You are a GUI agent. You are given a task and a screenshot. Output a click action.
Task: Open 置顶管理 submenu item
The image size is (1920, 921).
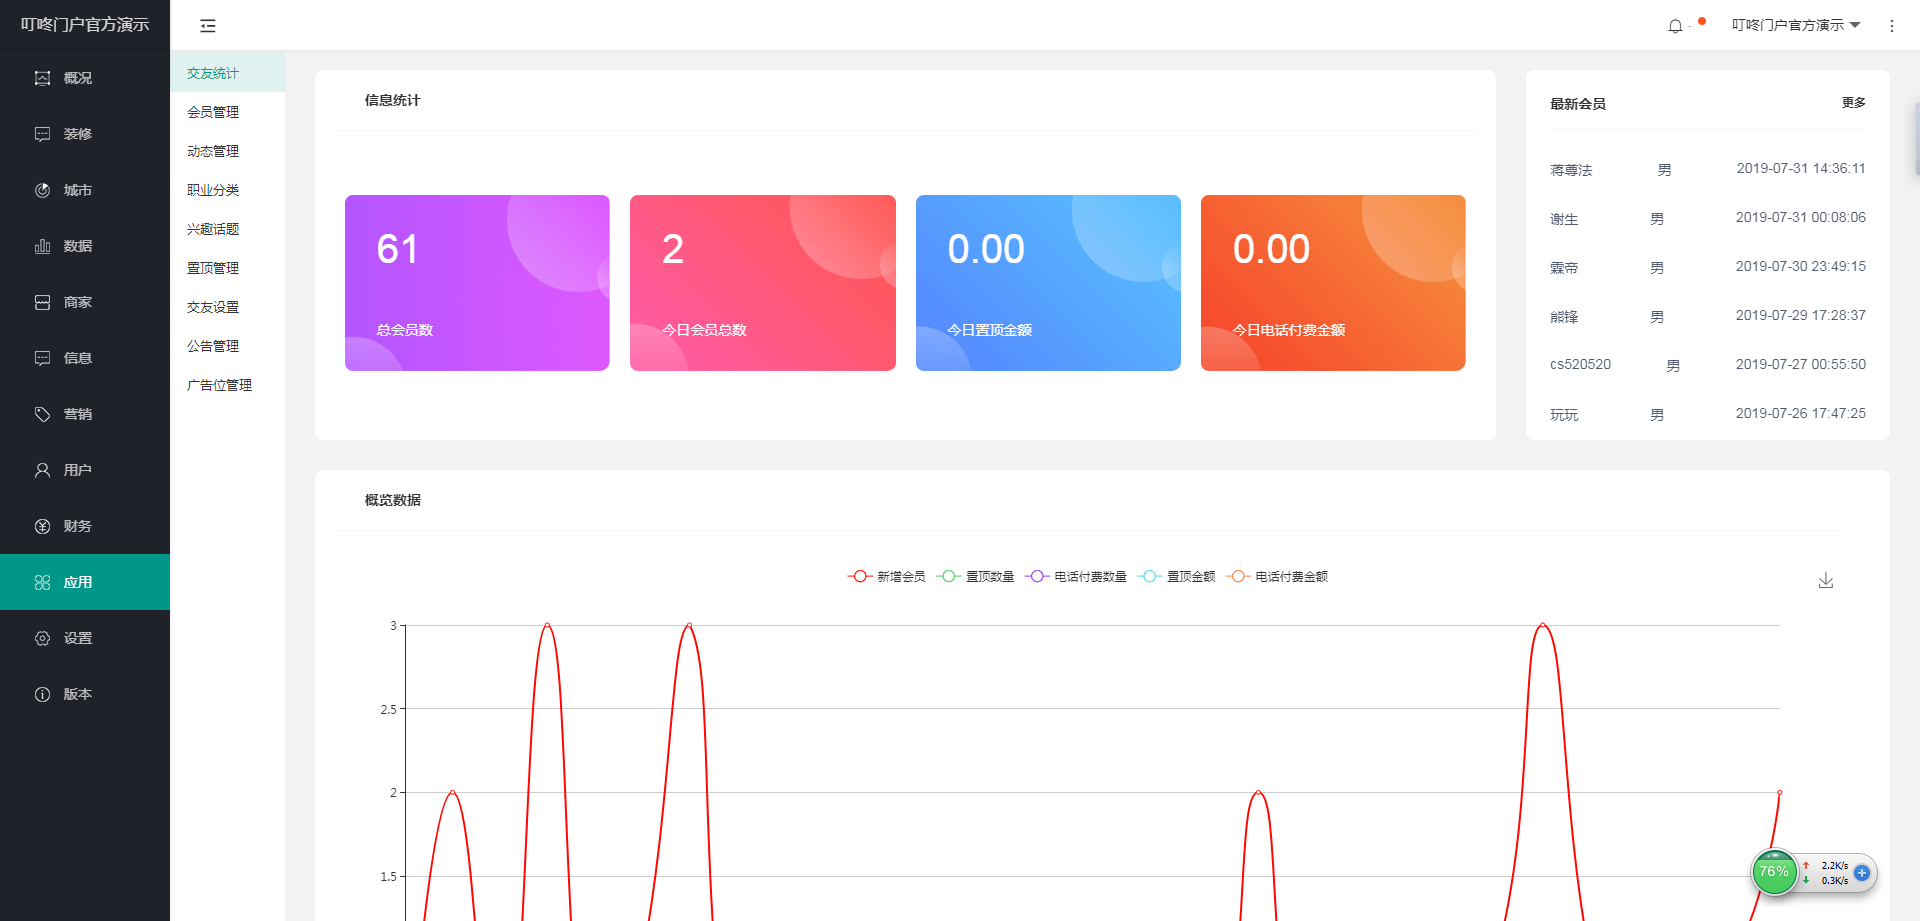click(227, 268)
